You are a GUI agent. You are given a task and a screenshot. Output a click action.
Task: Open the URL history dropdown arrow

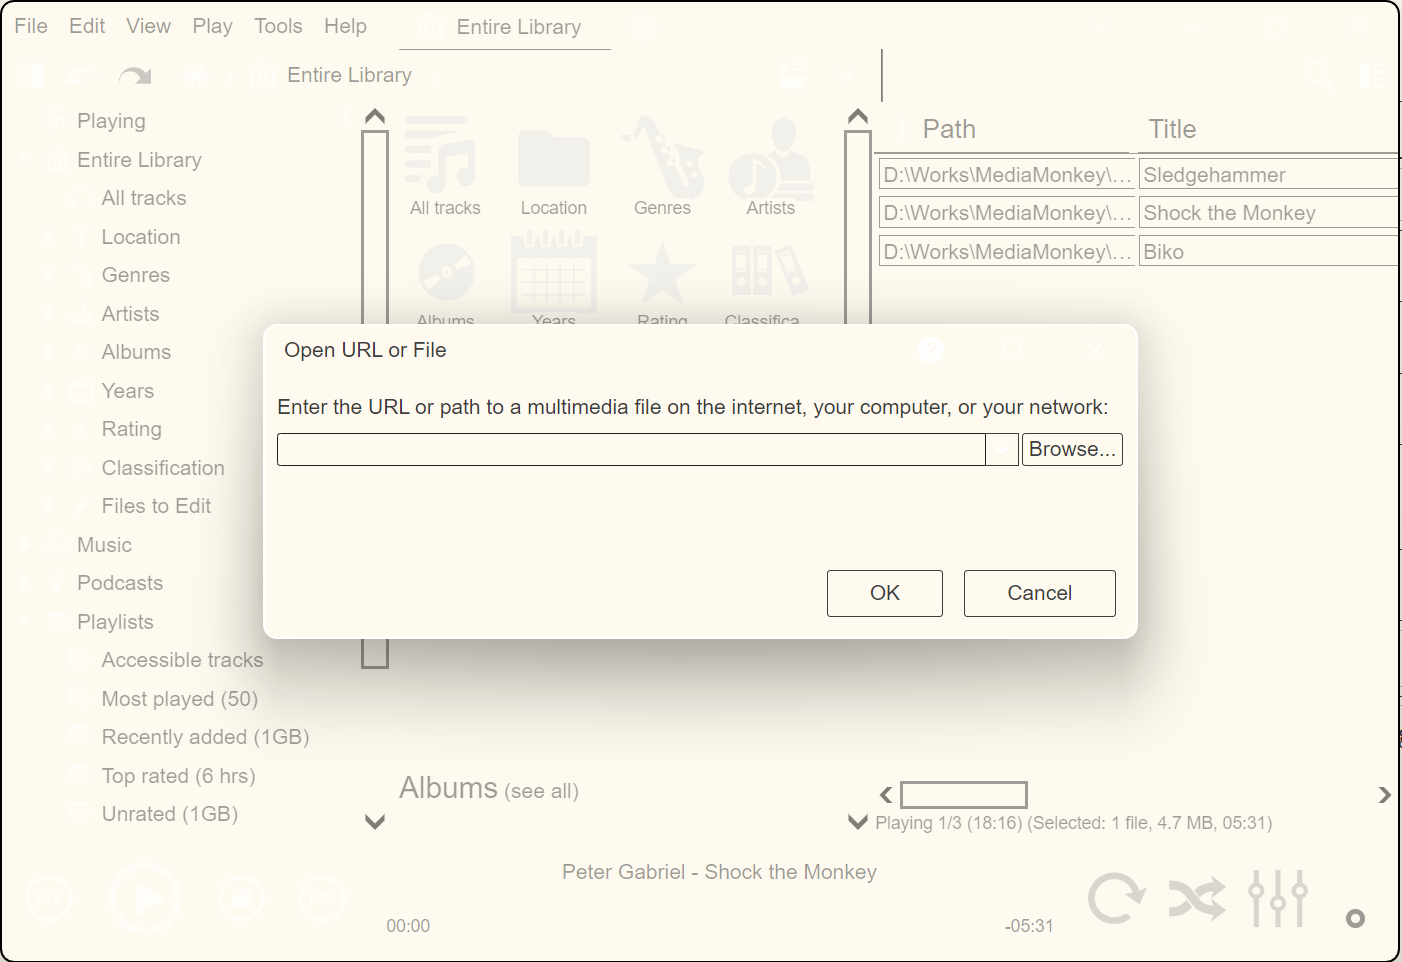[x=1002, y=450]
